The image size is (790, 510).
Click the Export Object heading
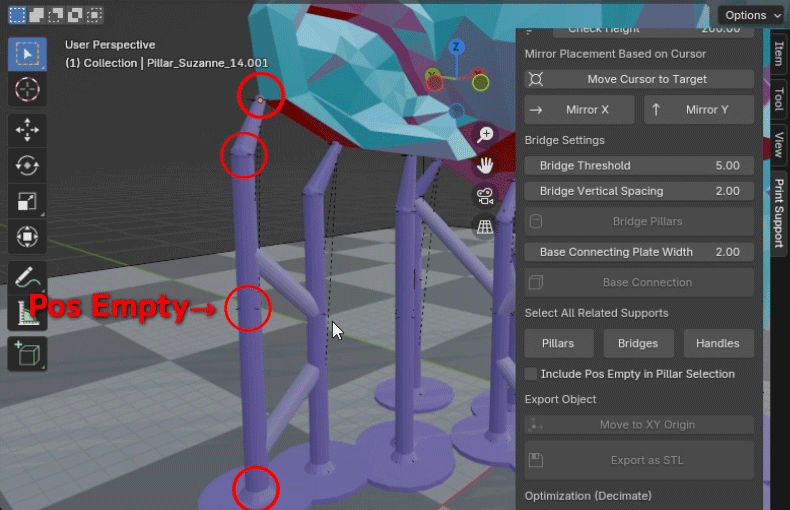560,399
